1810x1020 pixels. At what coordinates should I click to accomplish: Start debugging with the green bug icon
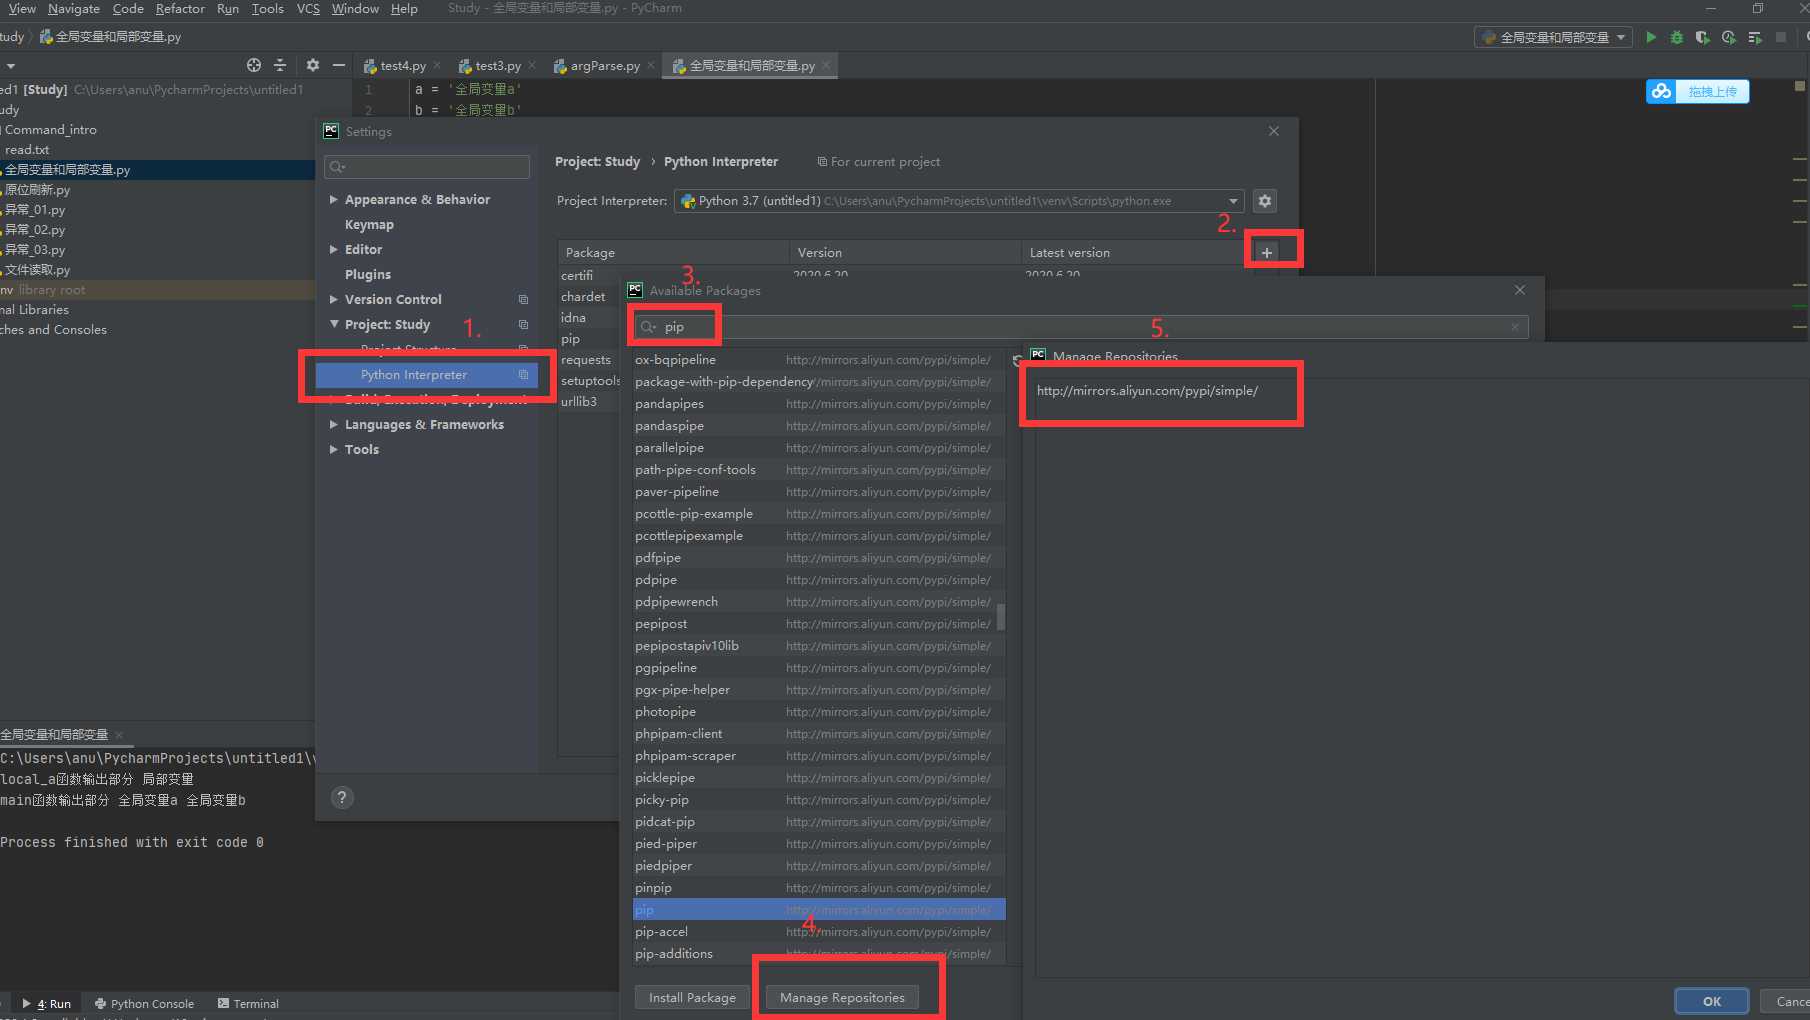point(1677,37)
